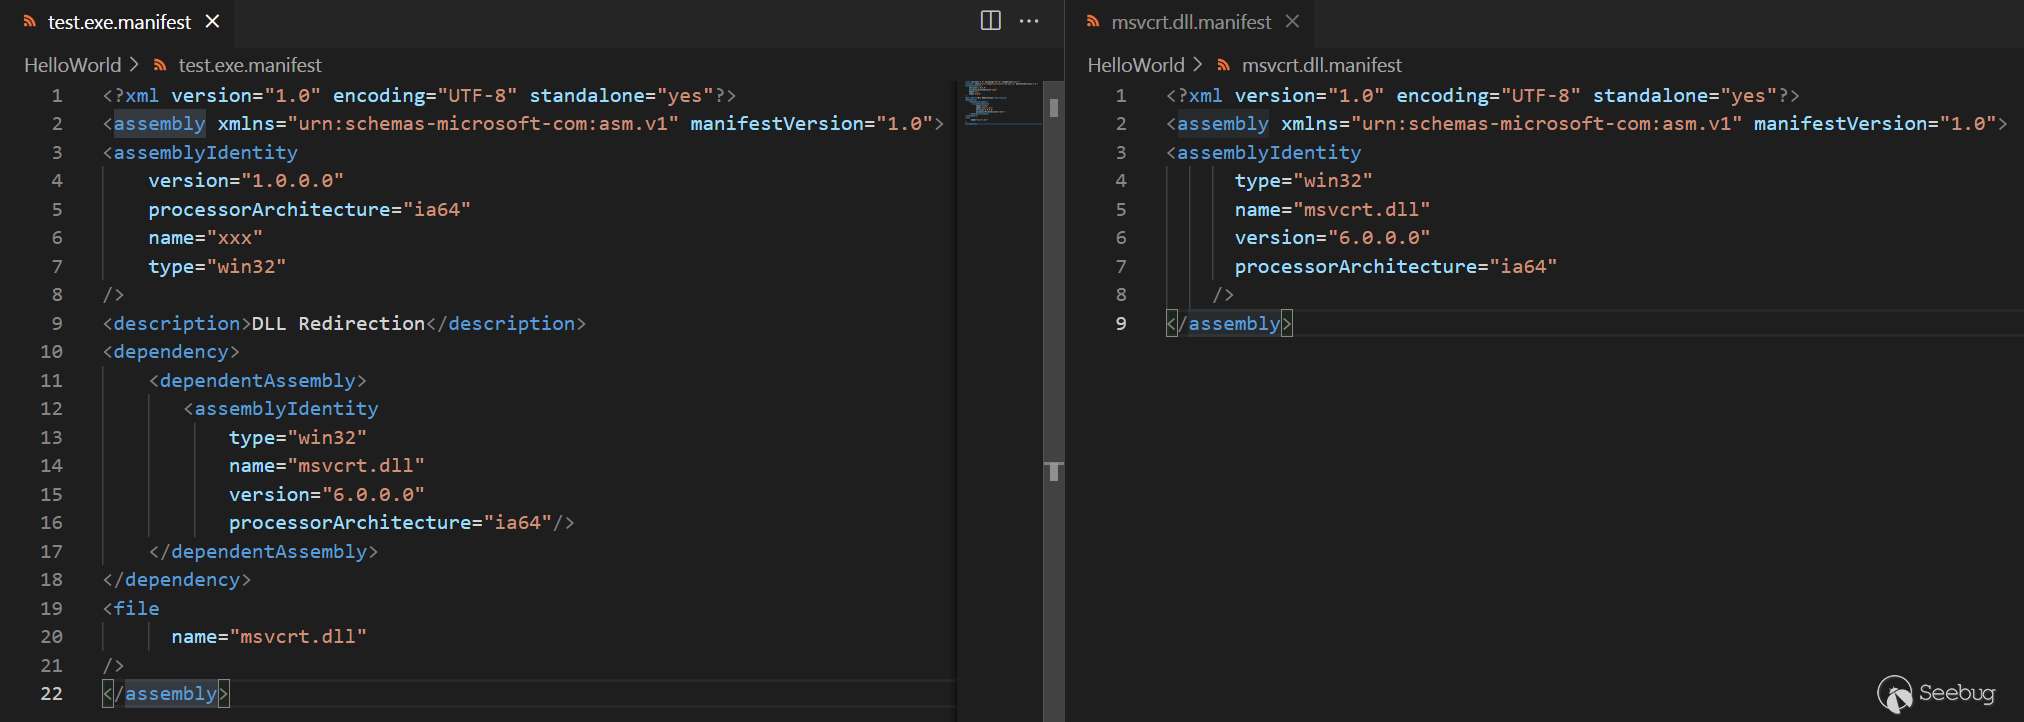2024x722 pixels.
Task: Click line number 3 in the right editor
Action: pos(1121,153)
